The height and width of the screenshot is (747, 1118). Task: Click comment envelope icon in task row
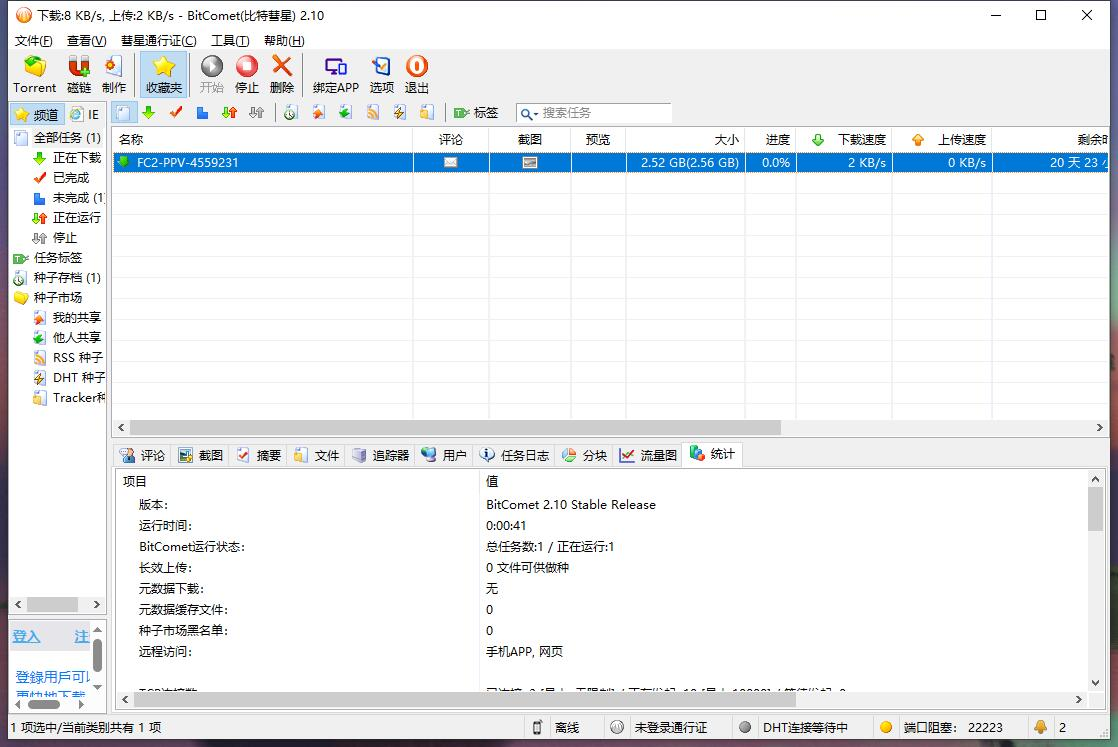pos(451,163)
